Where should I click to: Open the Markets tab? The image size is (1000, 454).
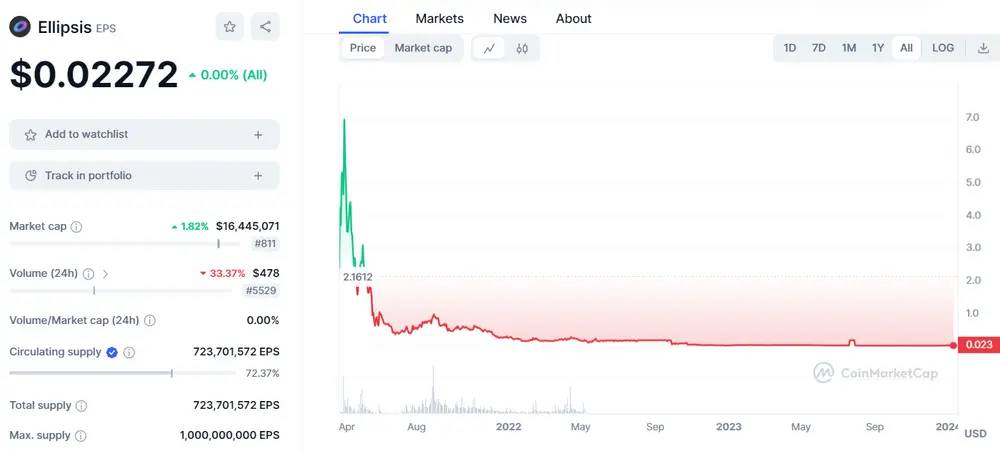439,18
